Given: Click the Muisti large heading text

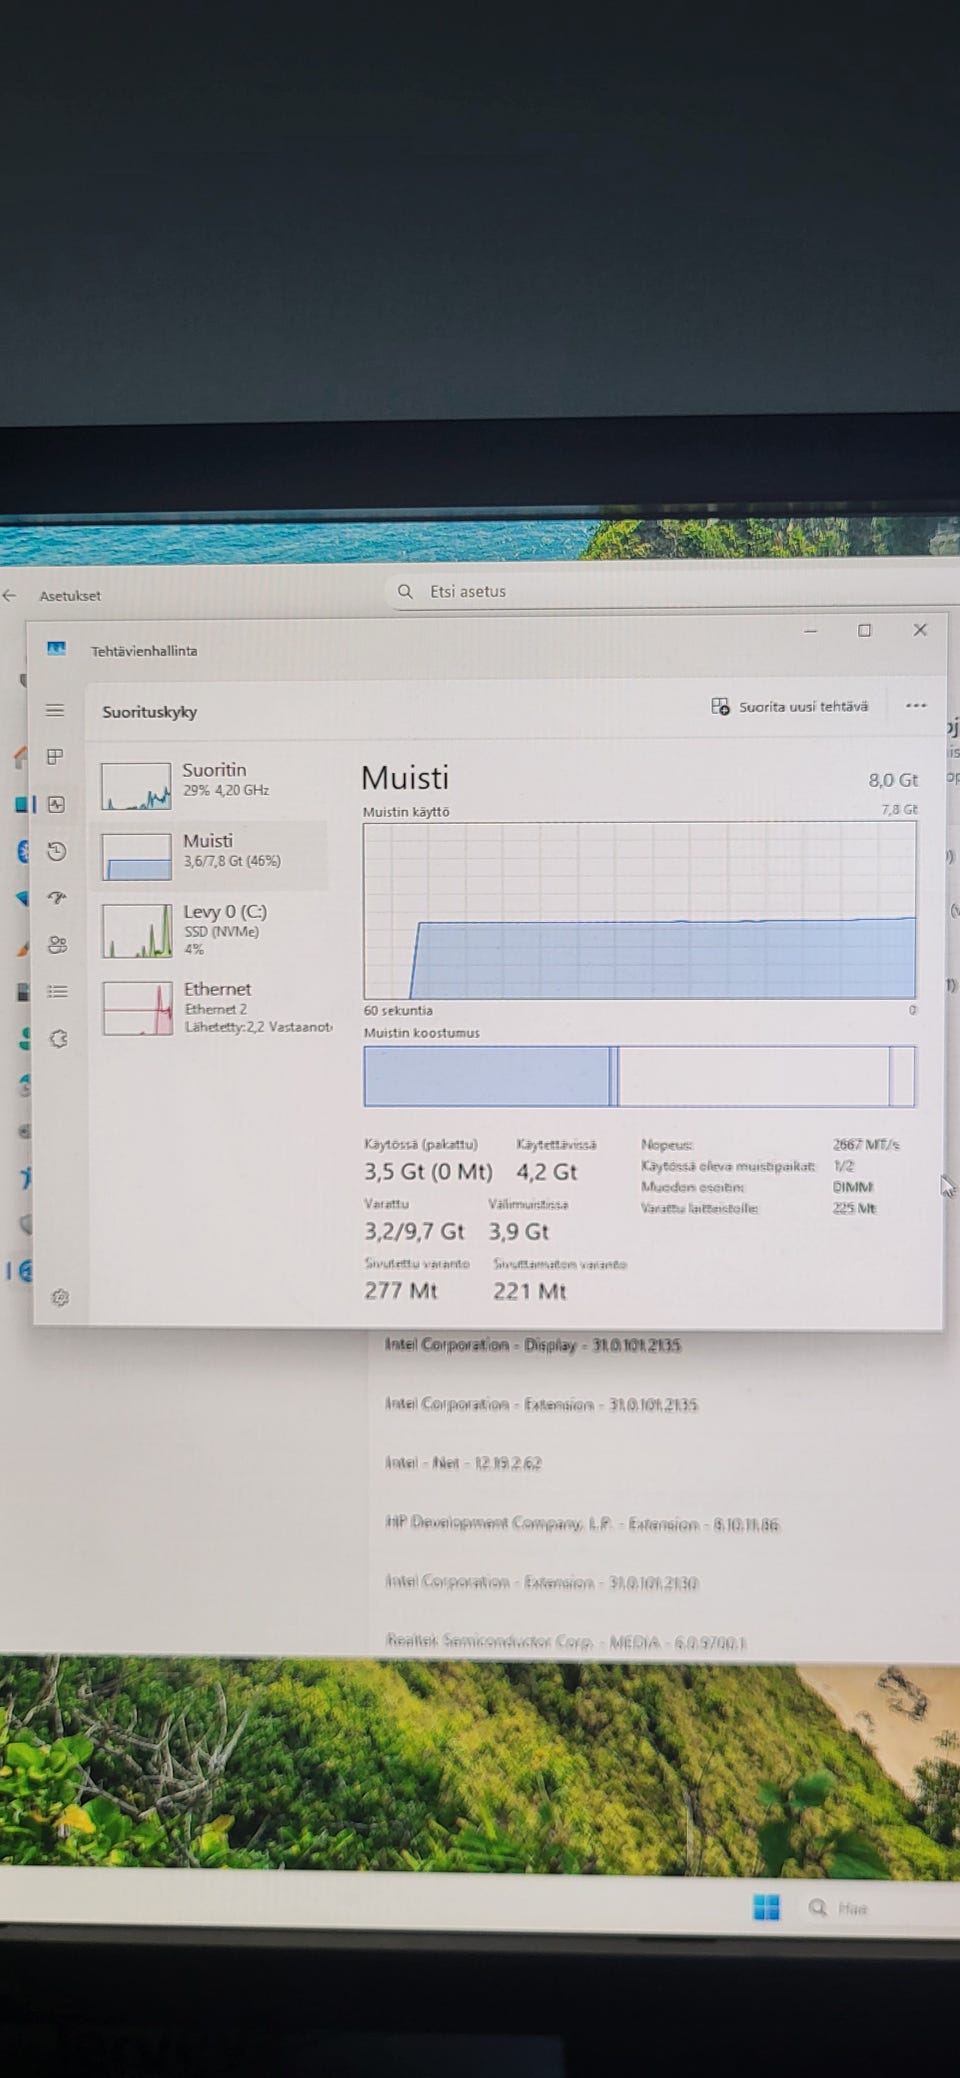Looking at the screenshot, I should click(x=405, y=777).
